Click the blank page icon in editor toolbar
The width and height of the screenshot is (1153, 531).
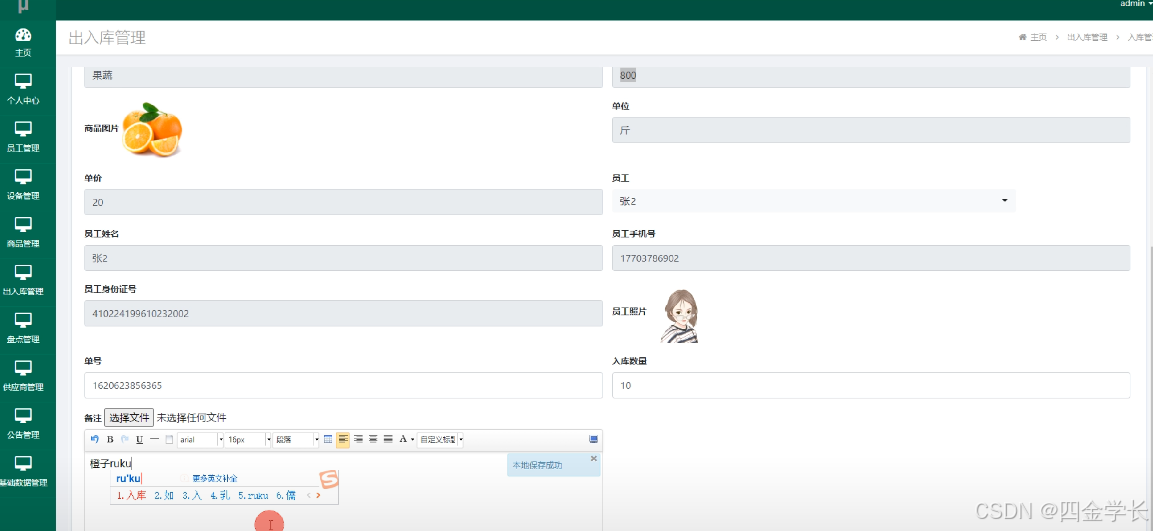169,439
